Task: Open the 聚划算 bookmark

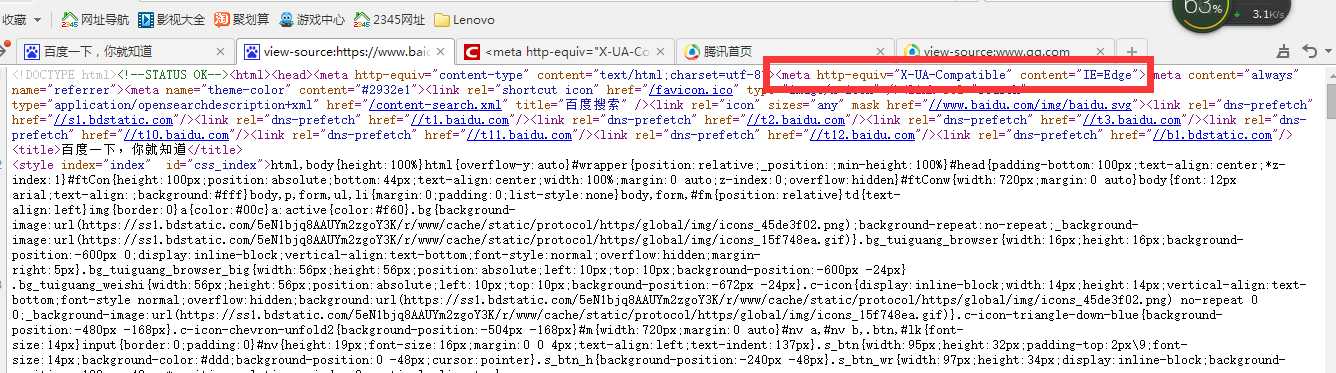Action: coord(241,19)
